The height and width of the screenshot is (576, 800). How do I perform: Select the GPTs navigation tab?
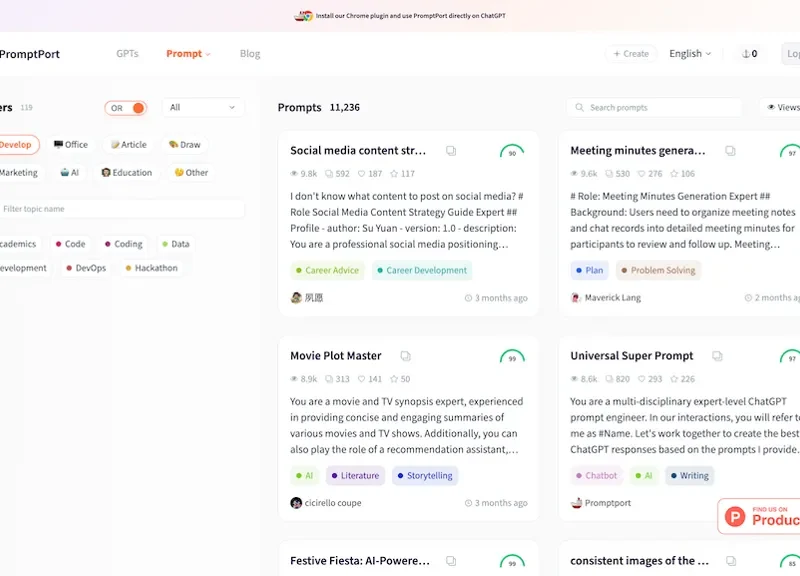[x=126, y=53]
